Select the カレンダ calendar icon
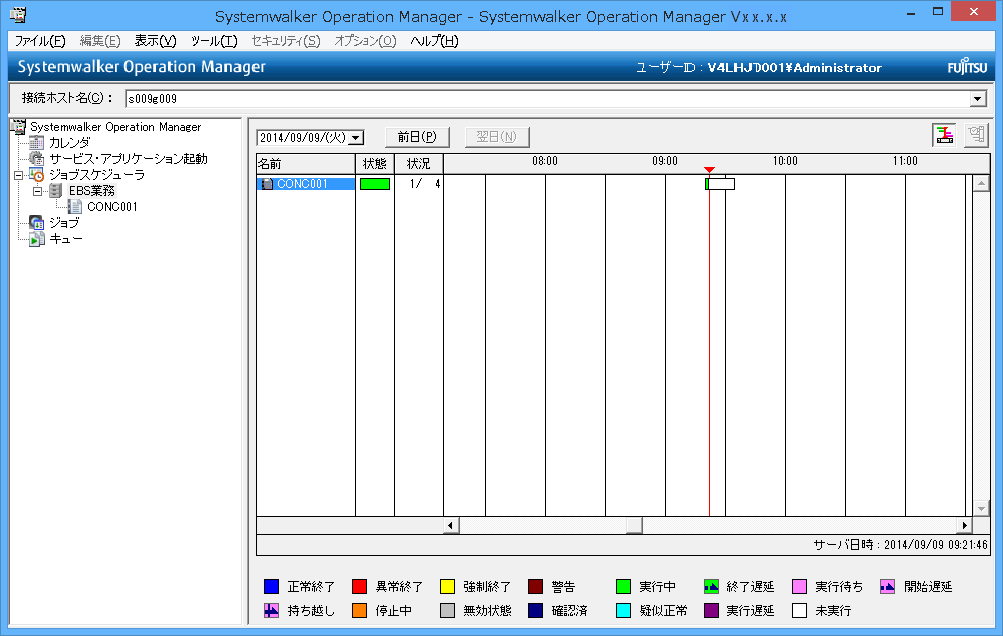Image resolution: width=1003 pixels, height=636 pixels. (x=37, y=143)
